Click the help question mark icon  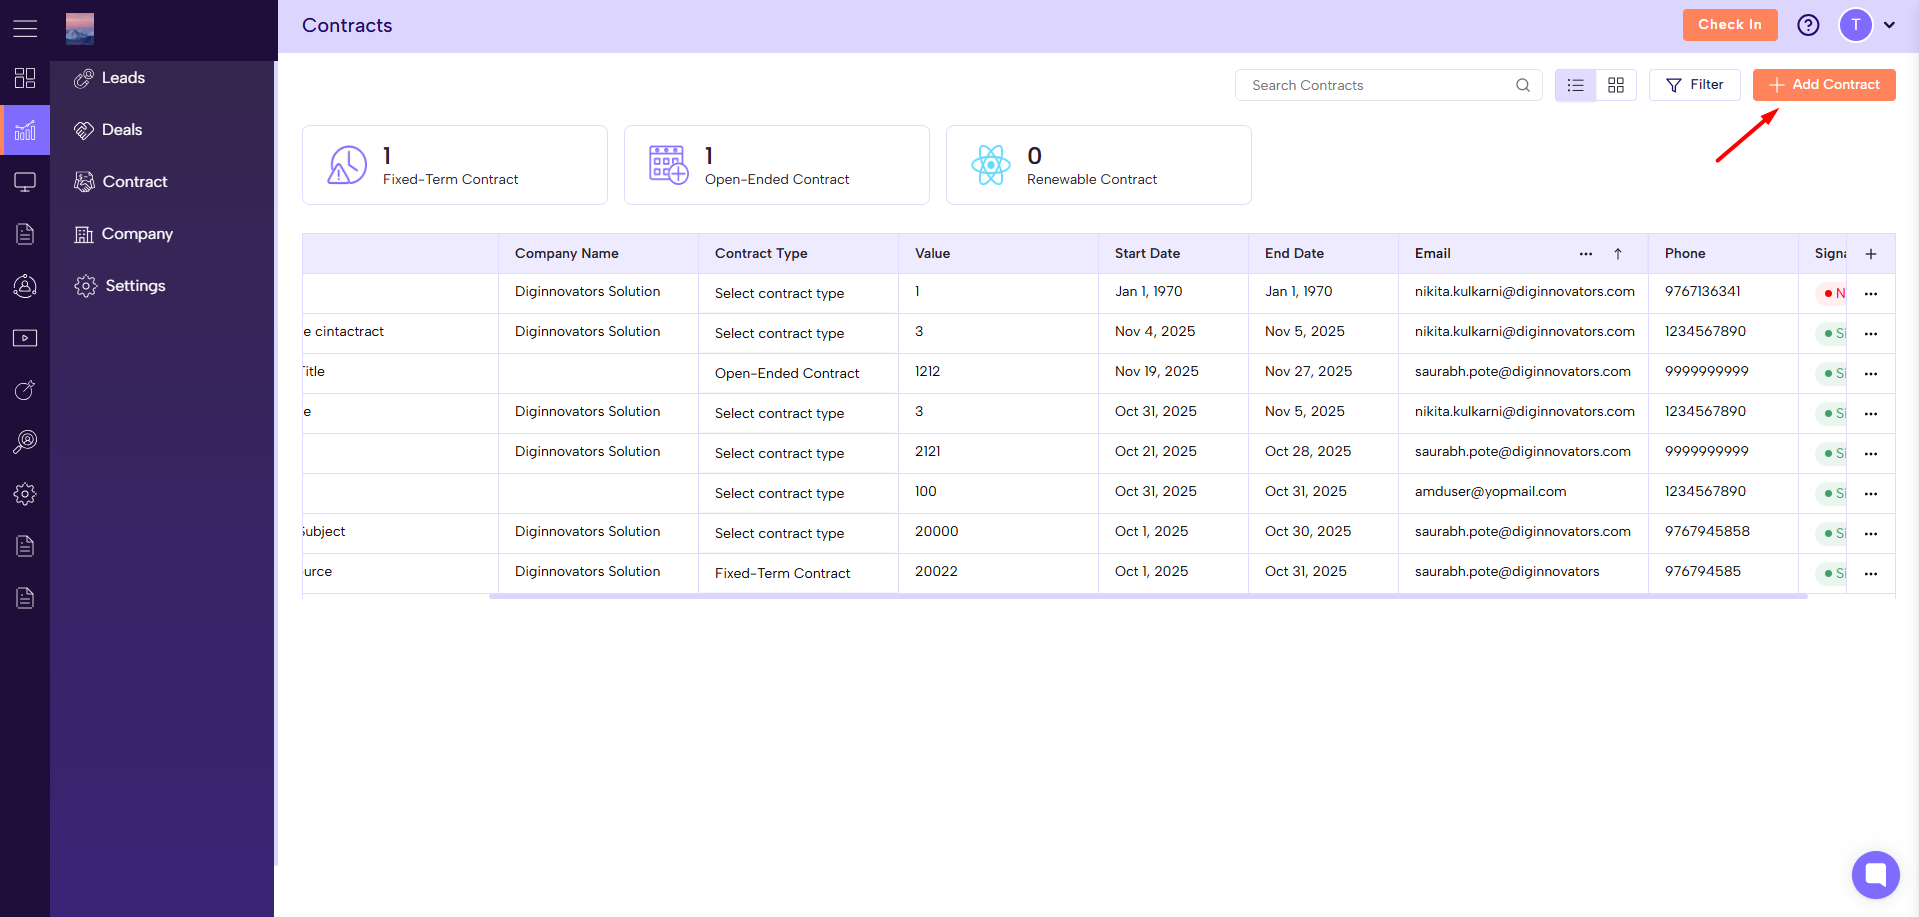pyautogui.click(x=1808, y=25)
